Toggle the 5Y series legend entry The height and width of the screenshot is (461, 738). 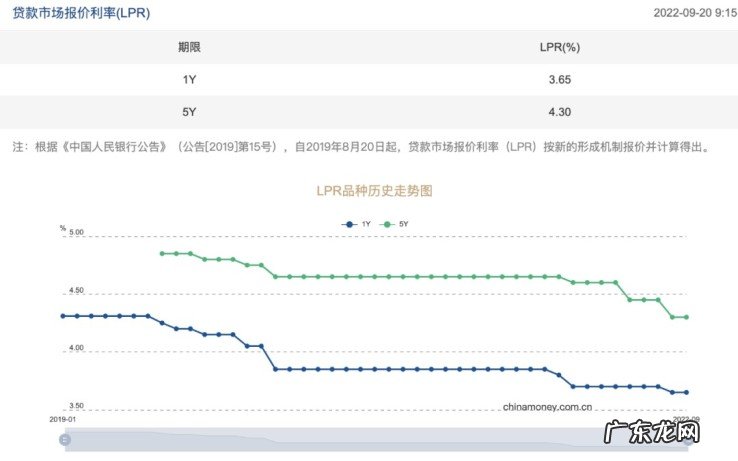point(394,224)
